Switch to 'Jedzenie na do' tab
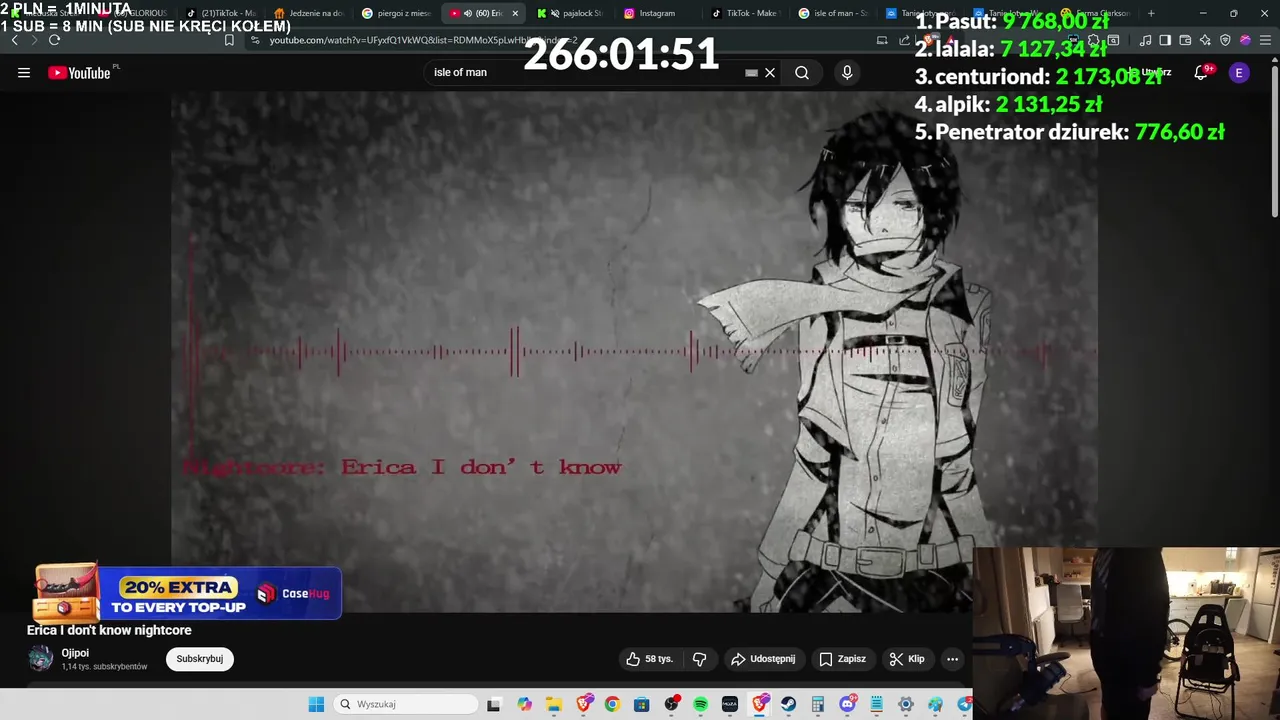The height and width of the screenshot is (720, 1280). point(311,13)
